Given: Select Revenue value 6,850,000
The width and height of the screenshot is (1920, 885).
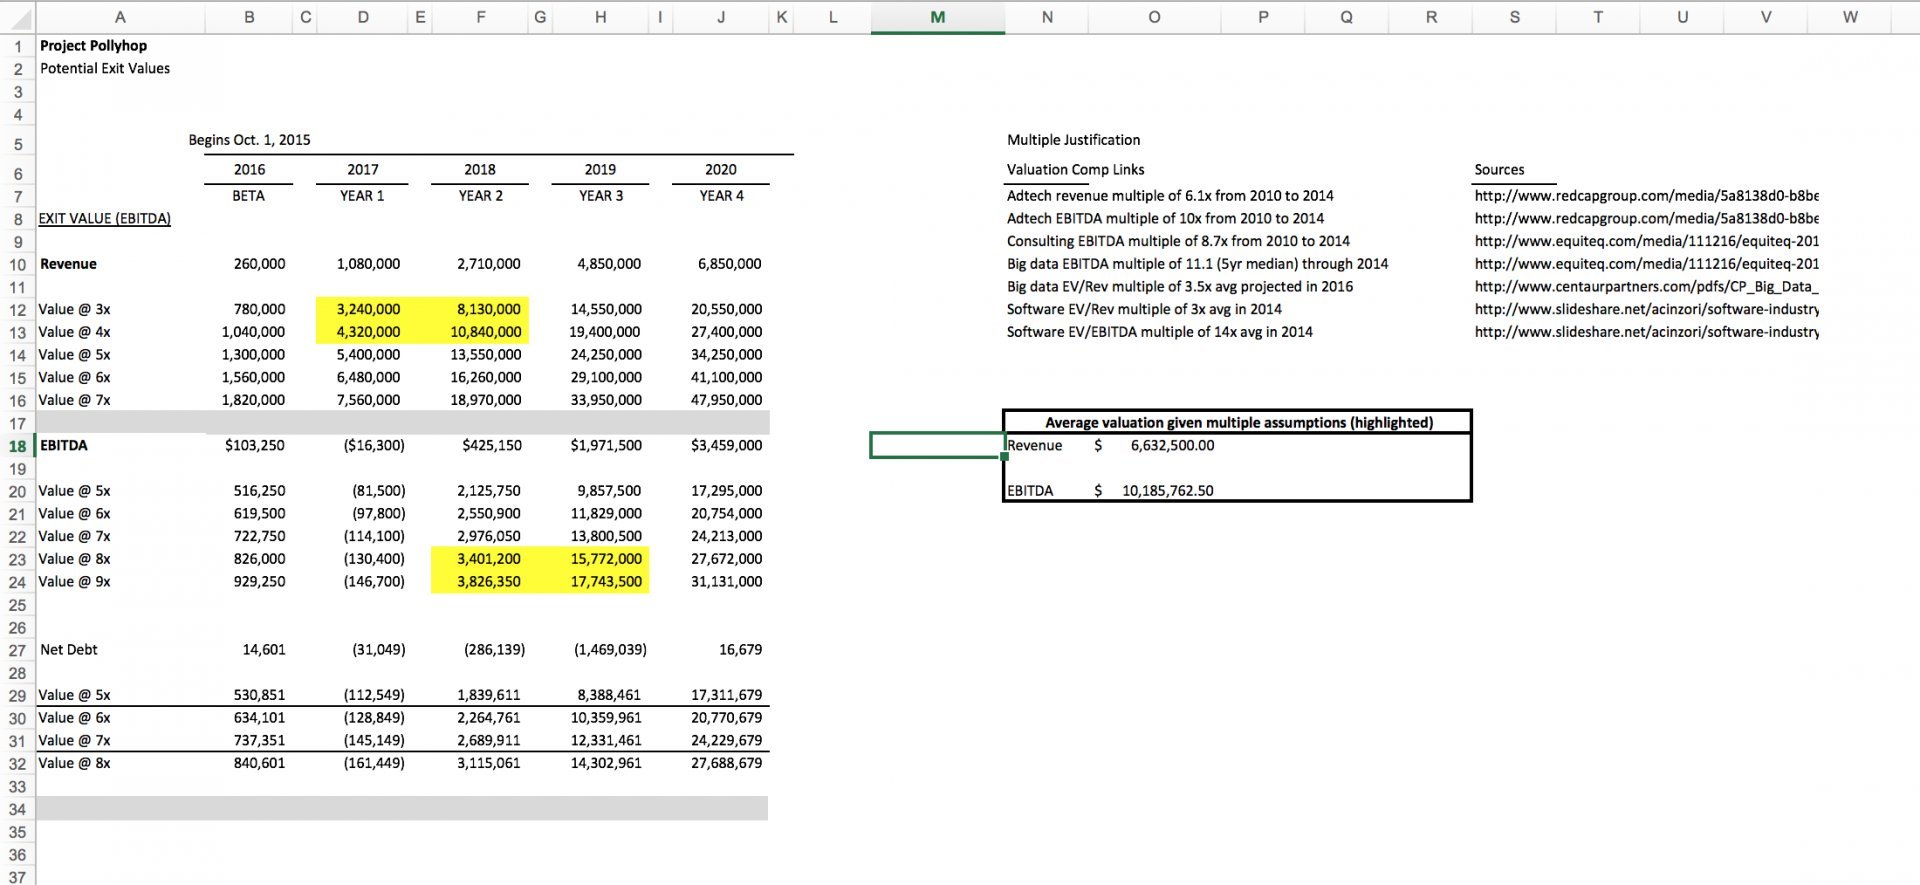Looking at the screenshot, I should tap(729, 264).
